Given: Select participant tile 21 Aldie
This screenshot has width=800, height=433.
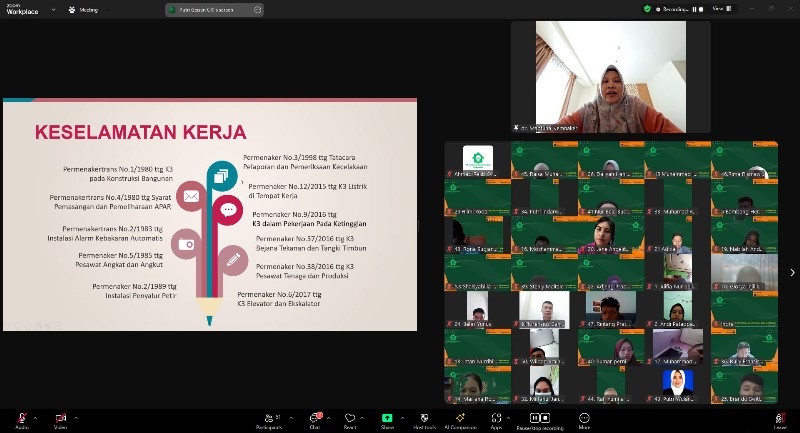Looking at the screenshot, I should click(x=678, y=235).
